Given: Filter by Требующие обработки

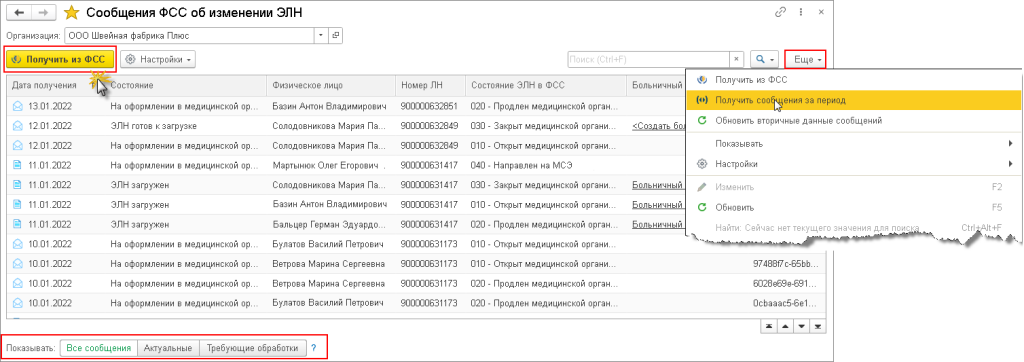Looking at the screenshot, I should [252, 348].
